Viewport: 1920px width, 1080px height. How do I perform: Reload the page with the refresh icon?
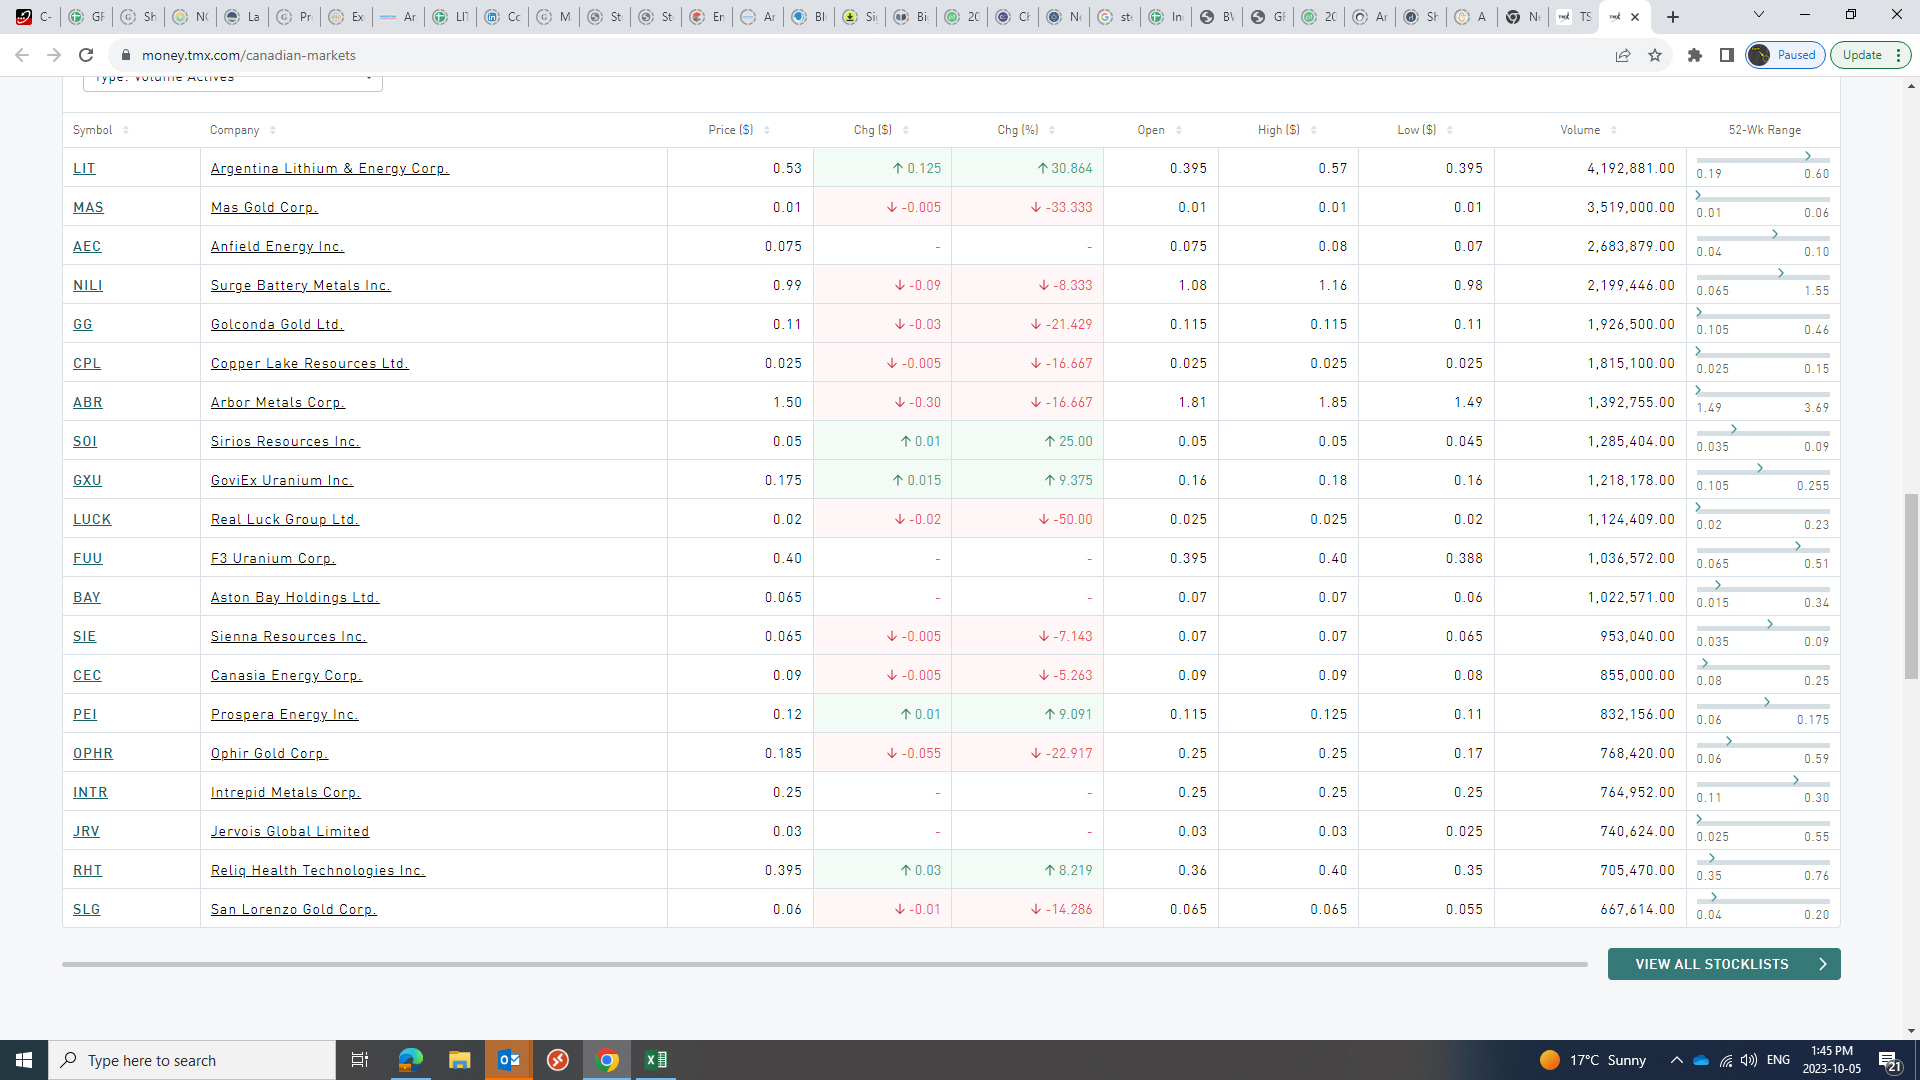(86, 55)
